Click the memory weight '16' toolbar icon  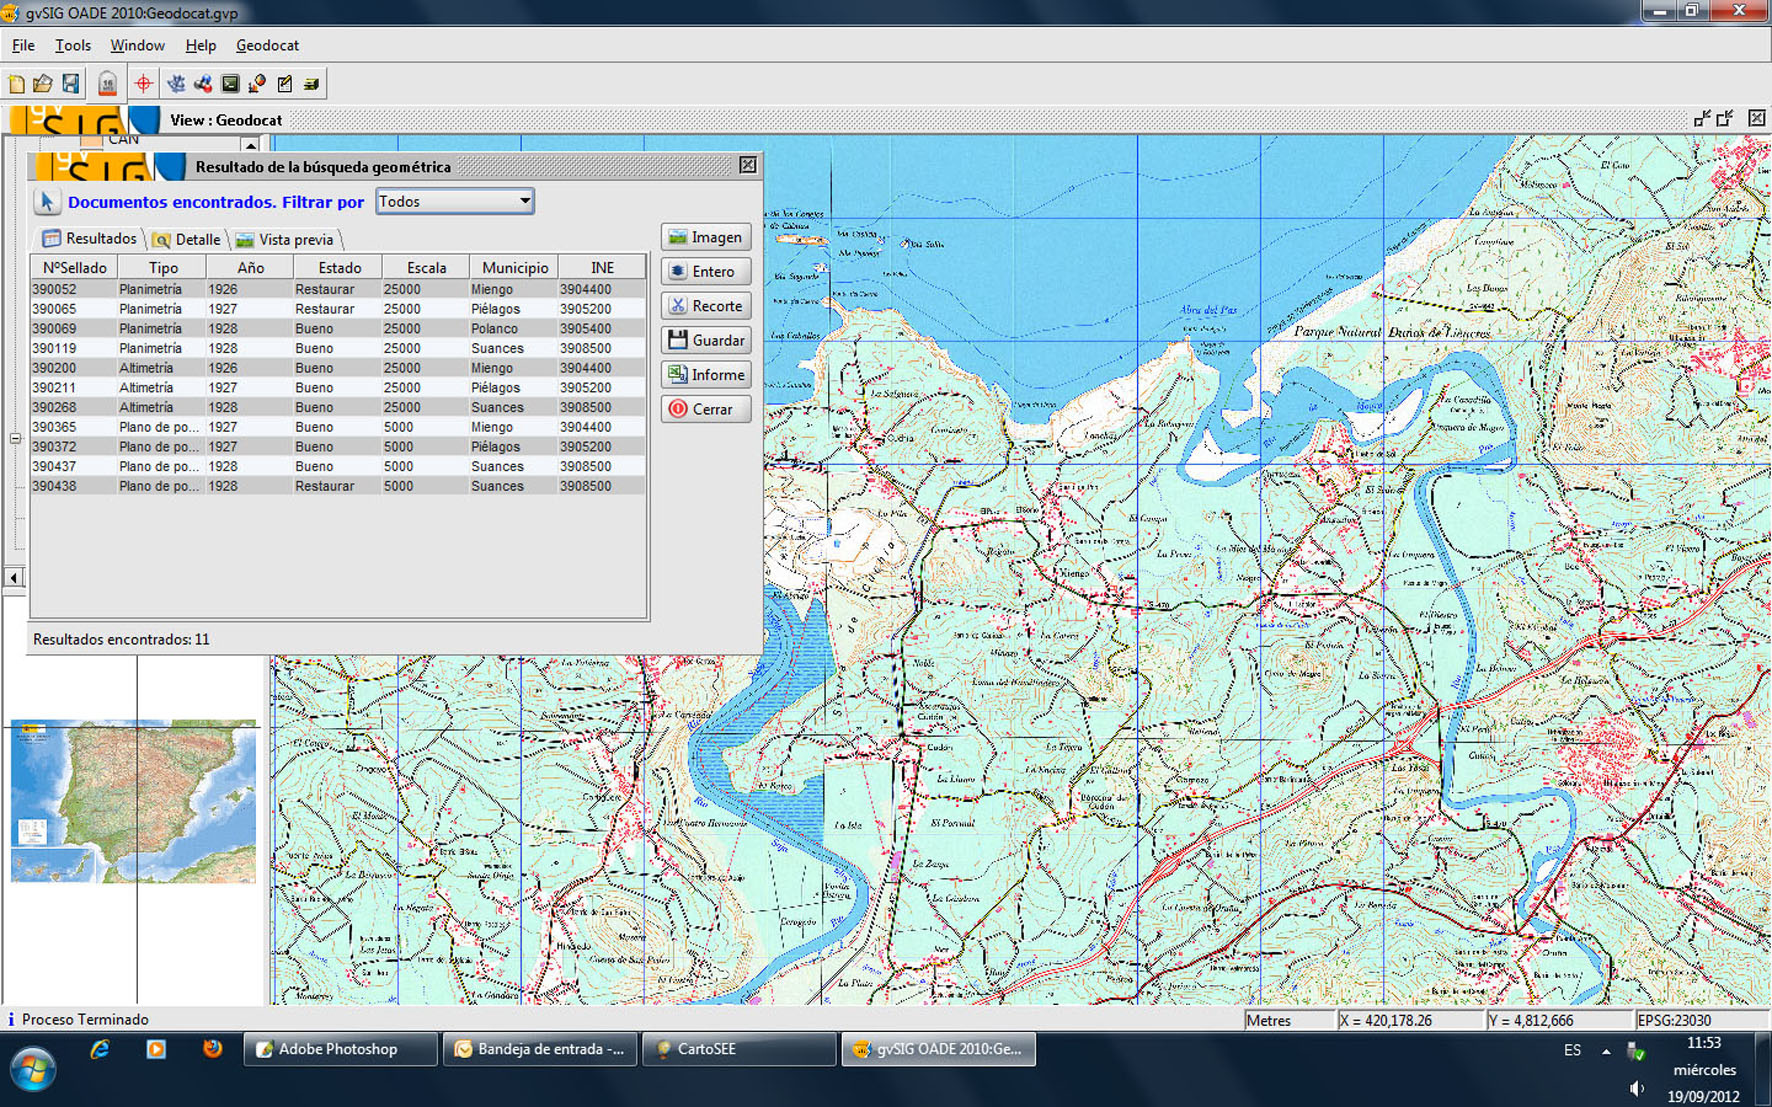[107, 84]
